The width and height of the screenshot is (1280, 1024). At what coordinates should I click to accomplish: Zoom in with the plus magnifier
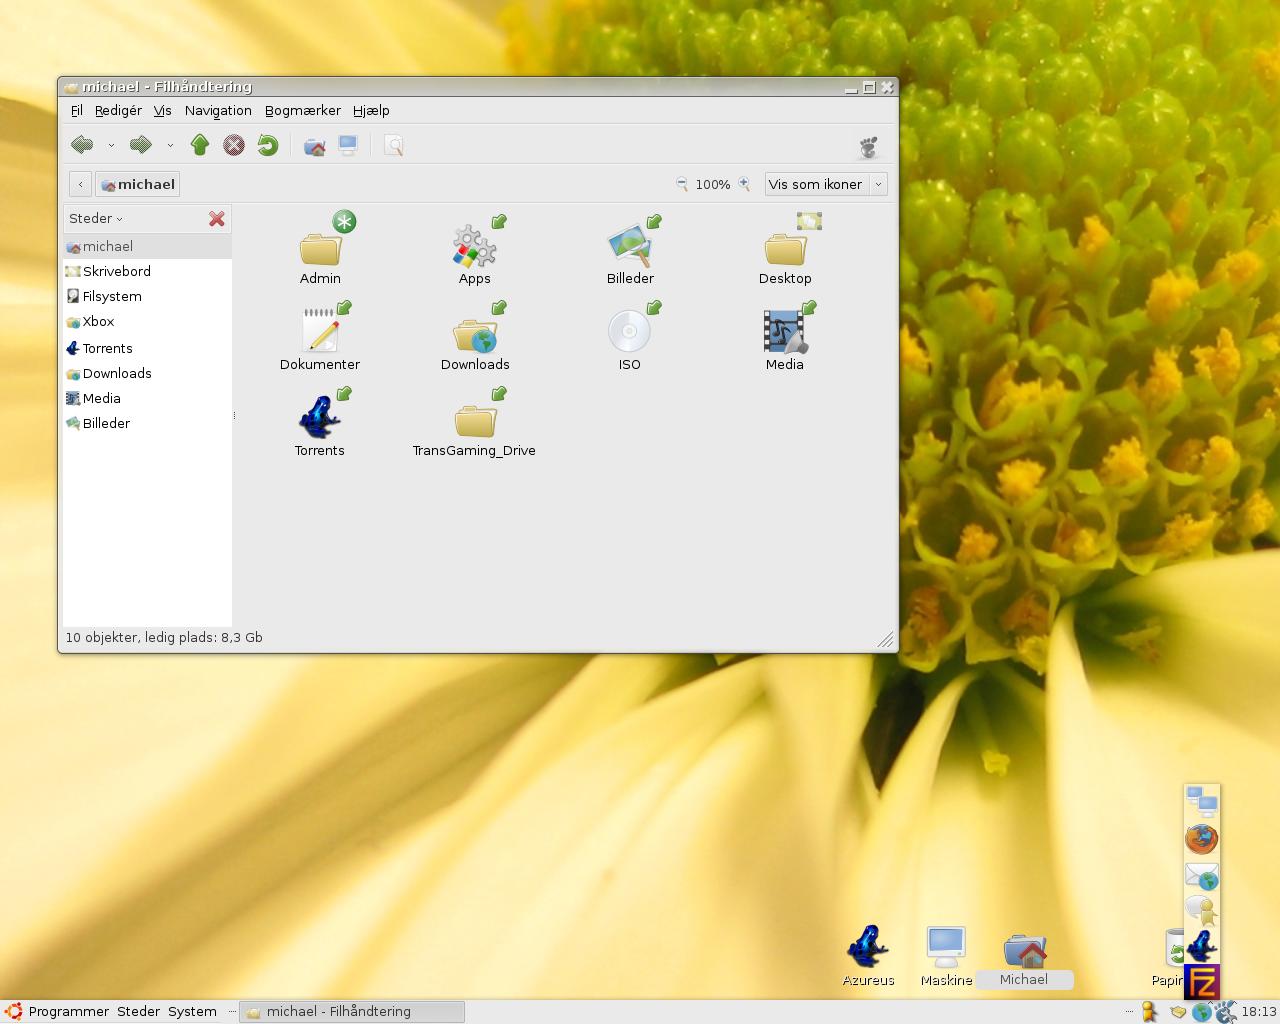point(744,184)
